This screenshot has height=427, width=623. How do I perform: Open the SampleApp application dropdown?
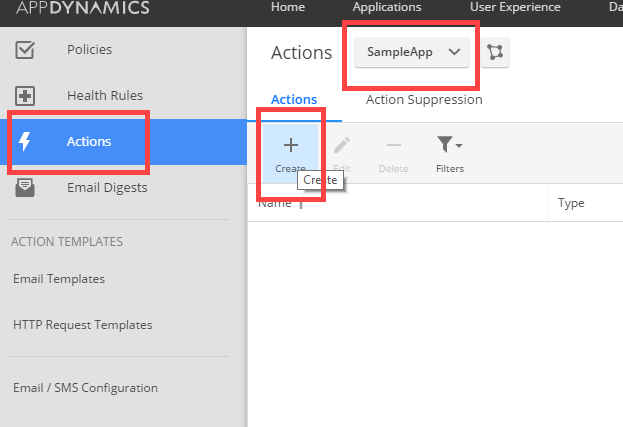click(411, 52)
